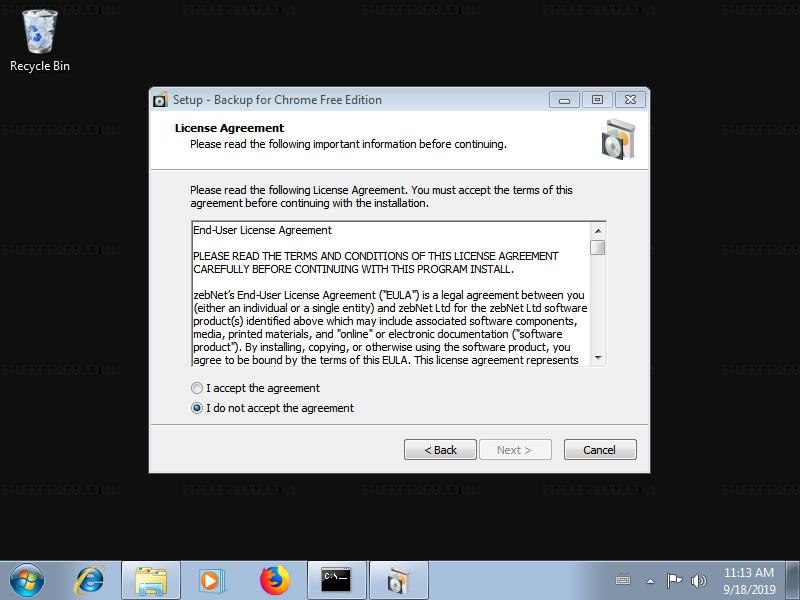This screenshot has height=600, width=800.
Task: Open Windows Media Player taskbar icon
Action: coord(211,581)
